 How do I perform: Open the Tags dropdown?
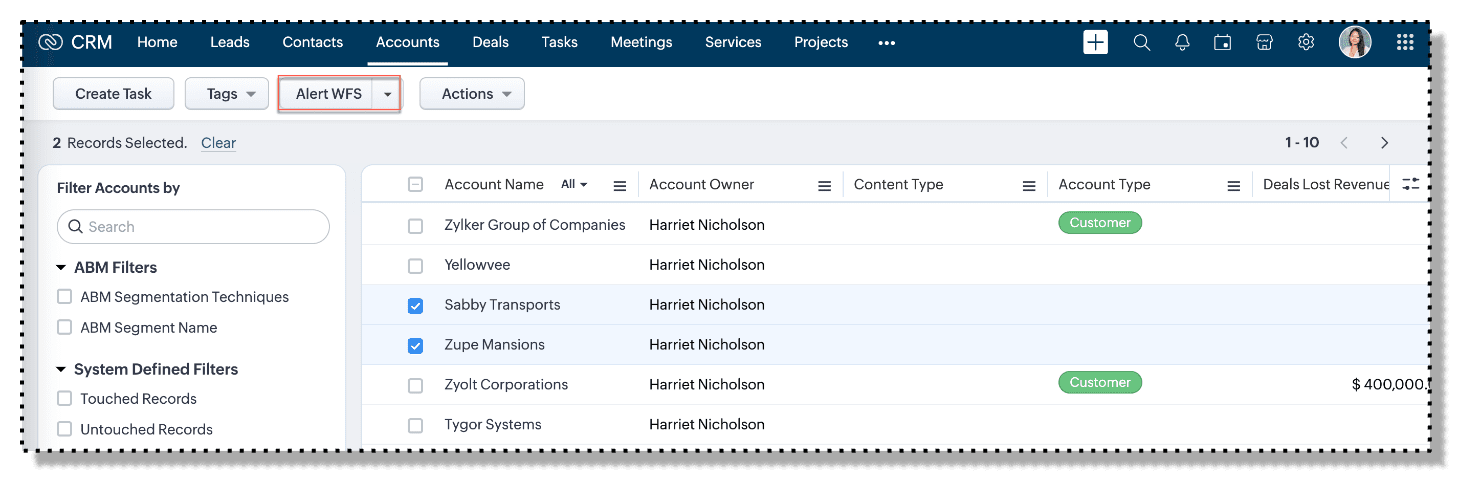[x=227, y=94]
